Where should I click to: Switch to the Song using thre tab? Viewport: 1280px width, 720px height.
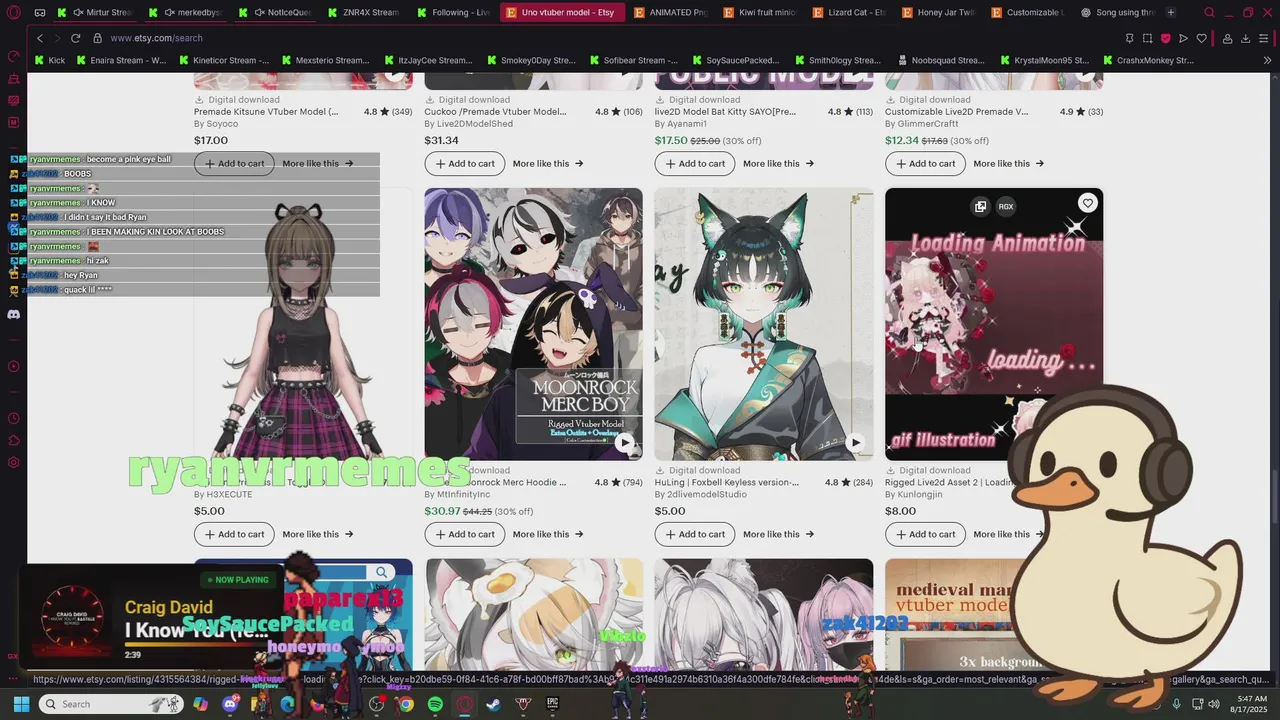(x=1118, y=13)
